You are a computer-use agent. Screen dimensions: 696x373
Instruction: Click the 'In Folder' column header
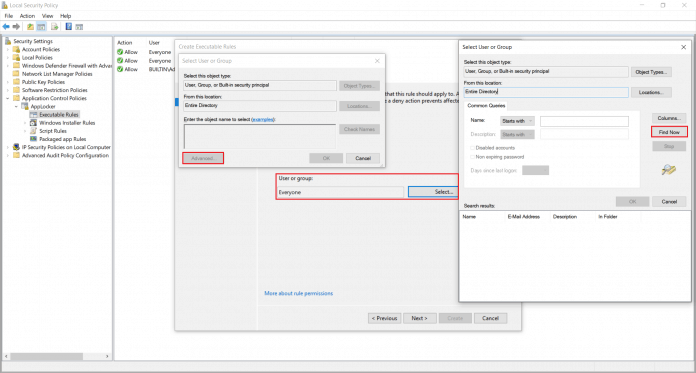click(608, 217)
